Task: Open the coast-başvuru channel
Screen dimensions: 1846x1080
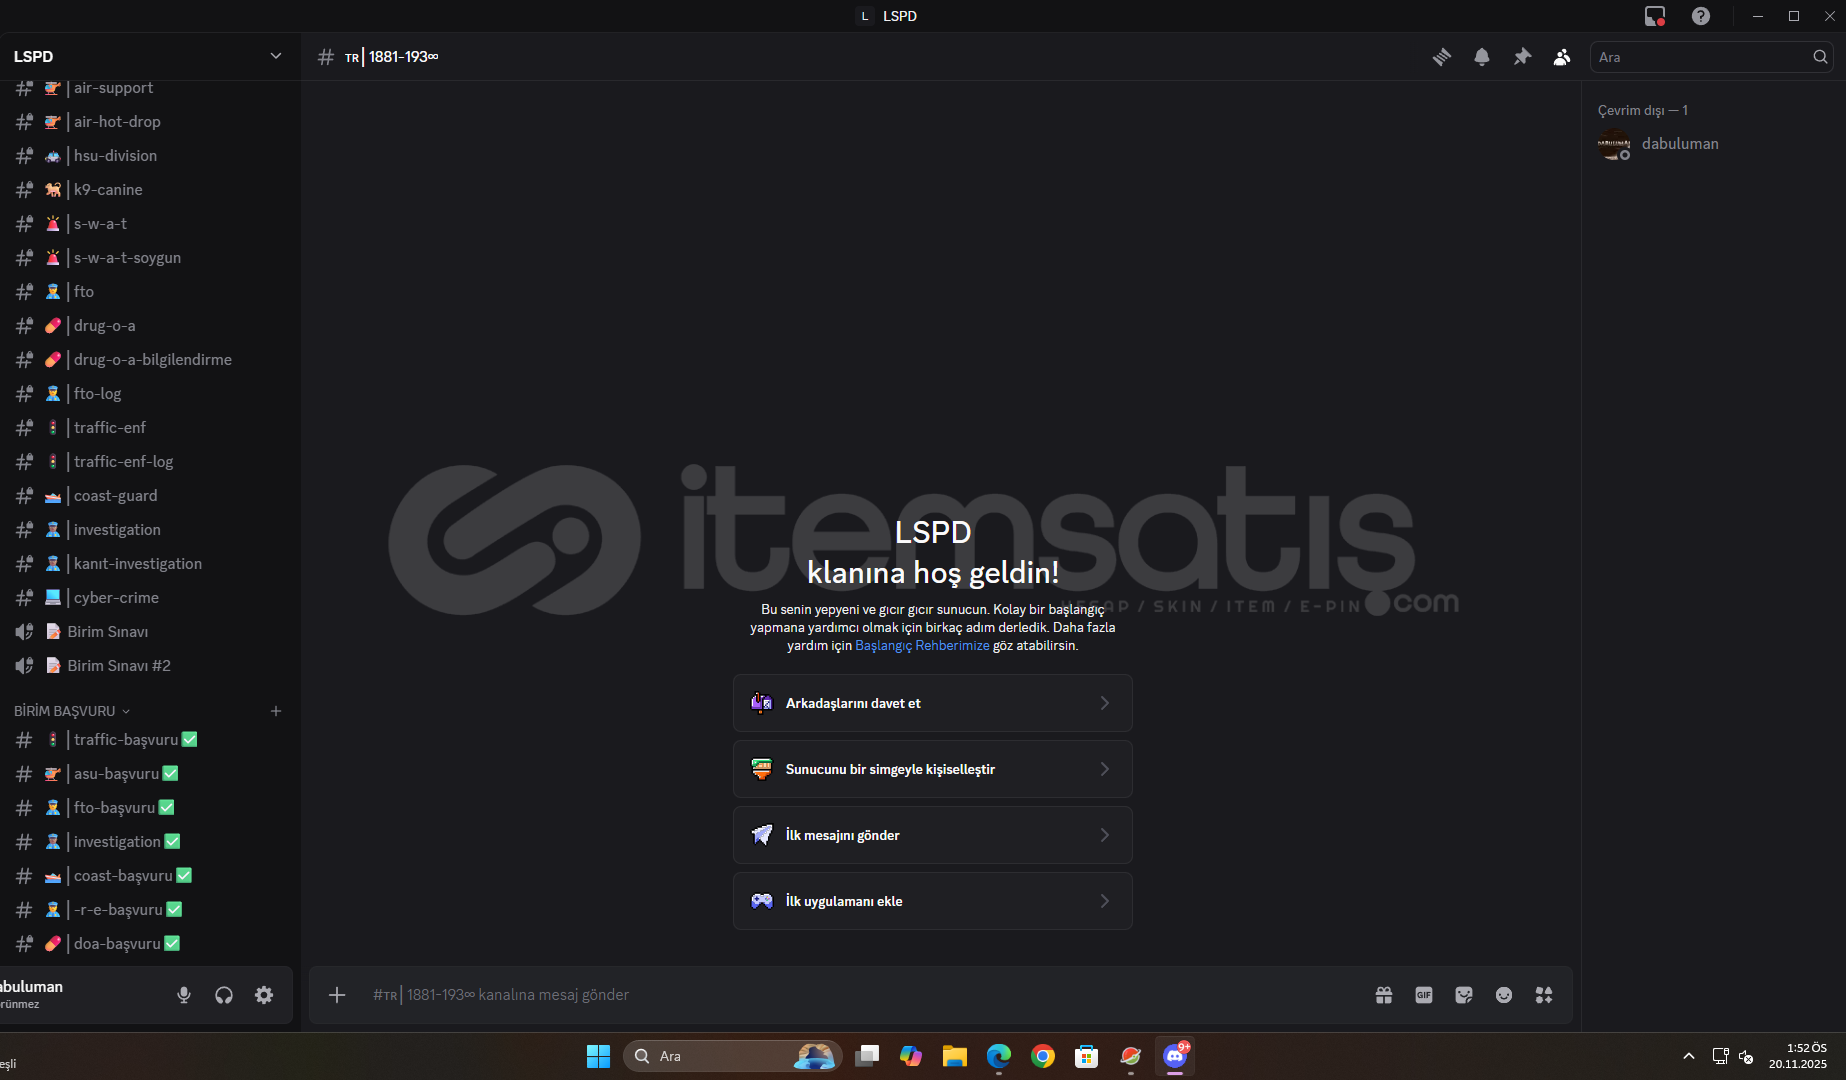Action: 150,876
